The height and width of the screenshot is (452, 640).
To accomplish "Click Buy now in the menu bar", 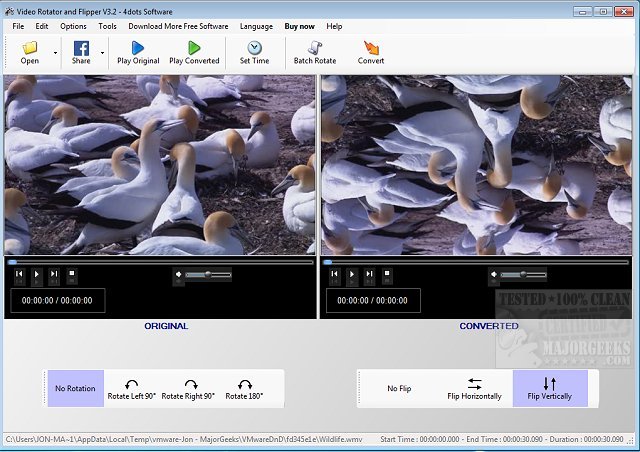I will pos(299,26).
